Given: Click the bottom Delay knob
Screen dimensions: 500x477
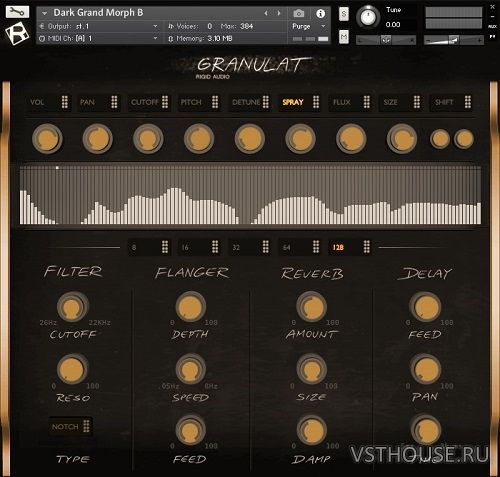Looking at the screenshot, I should click(426, 430).
